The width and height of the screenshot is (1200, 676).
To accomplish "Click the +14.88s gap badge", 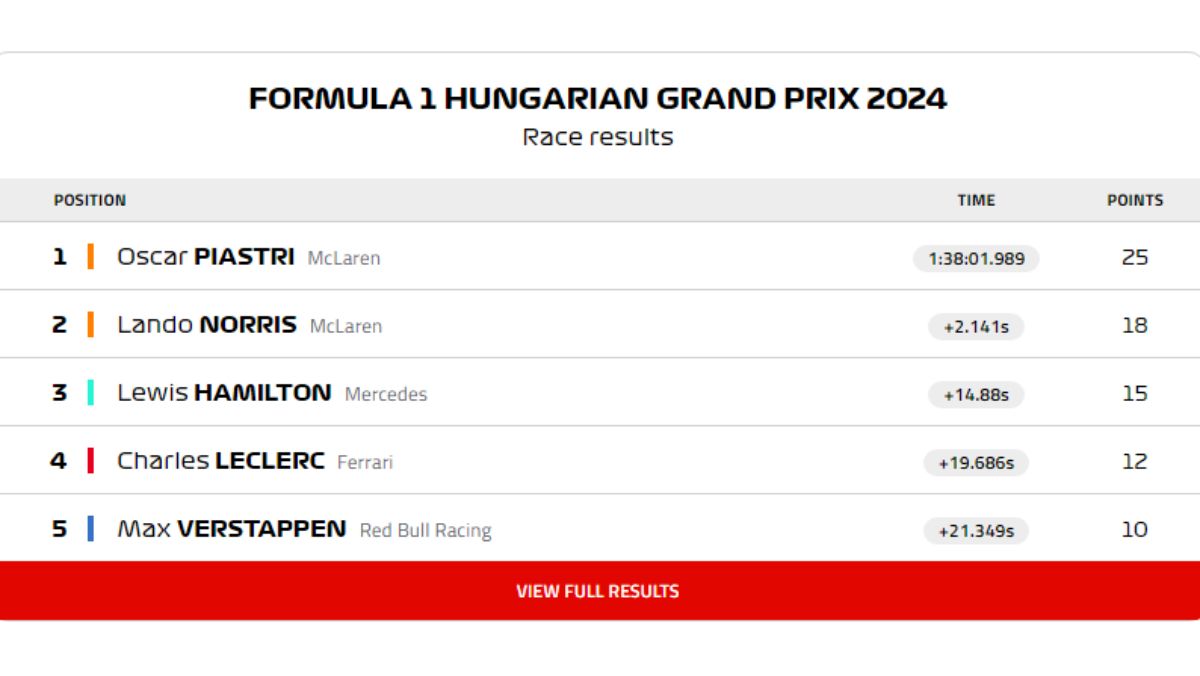I will [976, 395].
